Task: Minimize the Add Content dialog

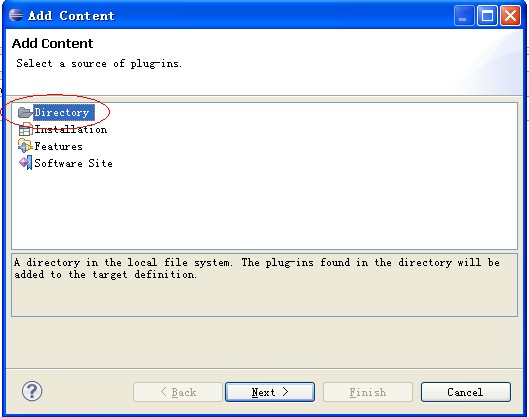Action: 464,16
